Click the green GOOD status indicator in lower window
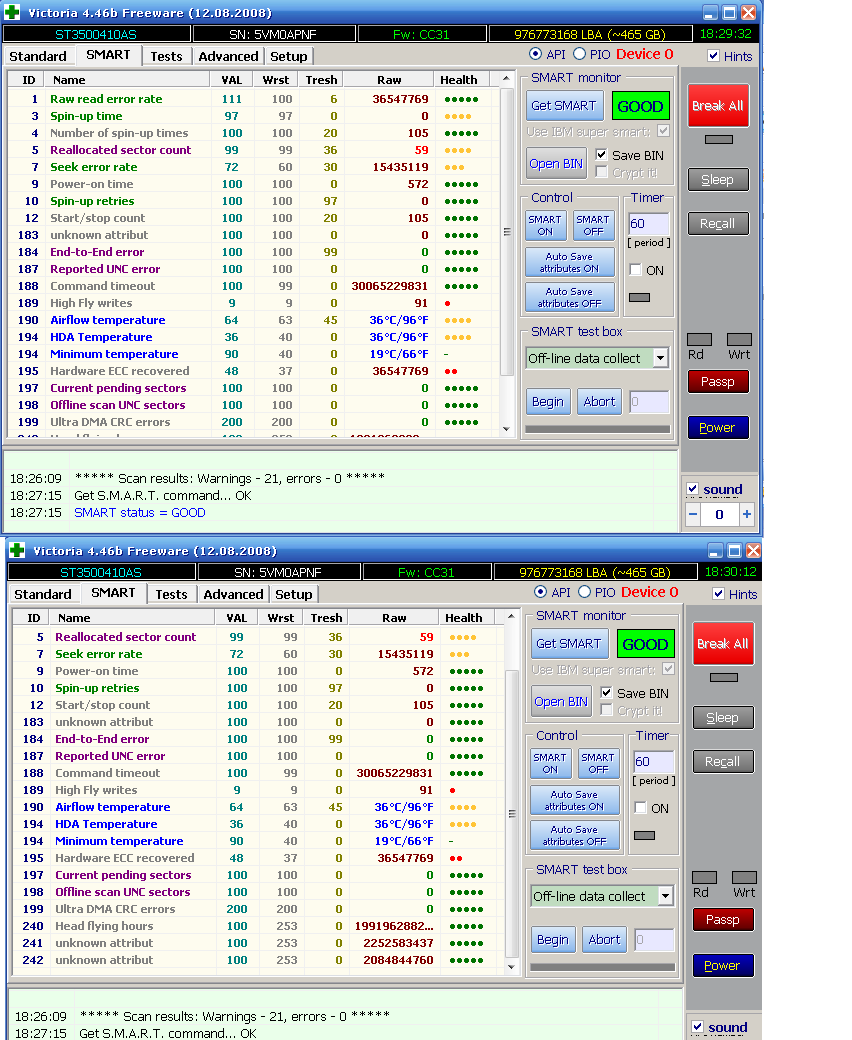Image resolution: width=852 pixels, height=1040 pixels. pyautogui.click(x=645, y=643)
